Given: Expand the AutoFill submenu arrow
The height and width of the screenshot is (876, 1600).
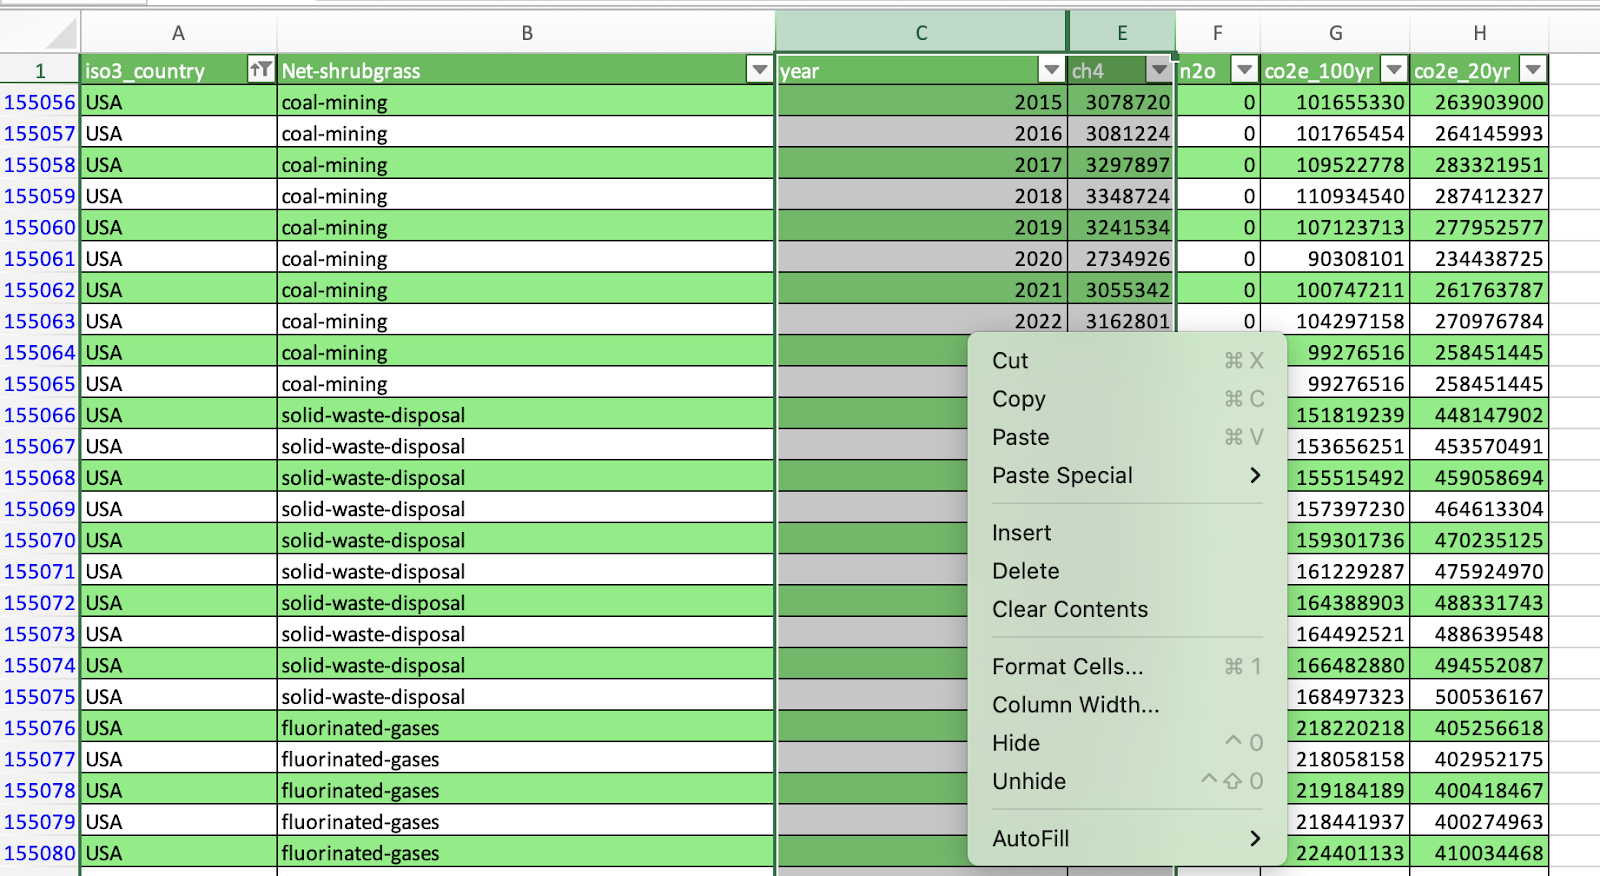Looking at the screenshot, I should pos(1255,839).
